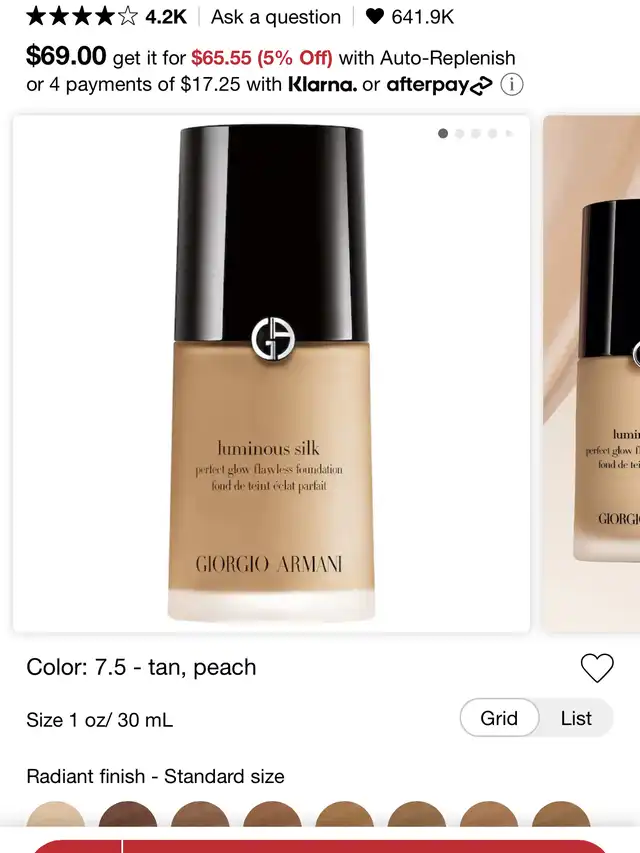Select the first image carousel dot
The height and width of the screenshot is (853, 640).
443,133
